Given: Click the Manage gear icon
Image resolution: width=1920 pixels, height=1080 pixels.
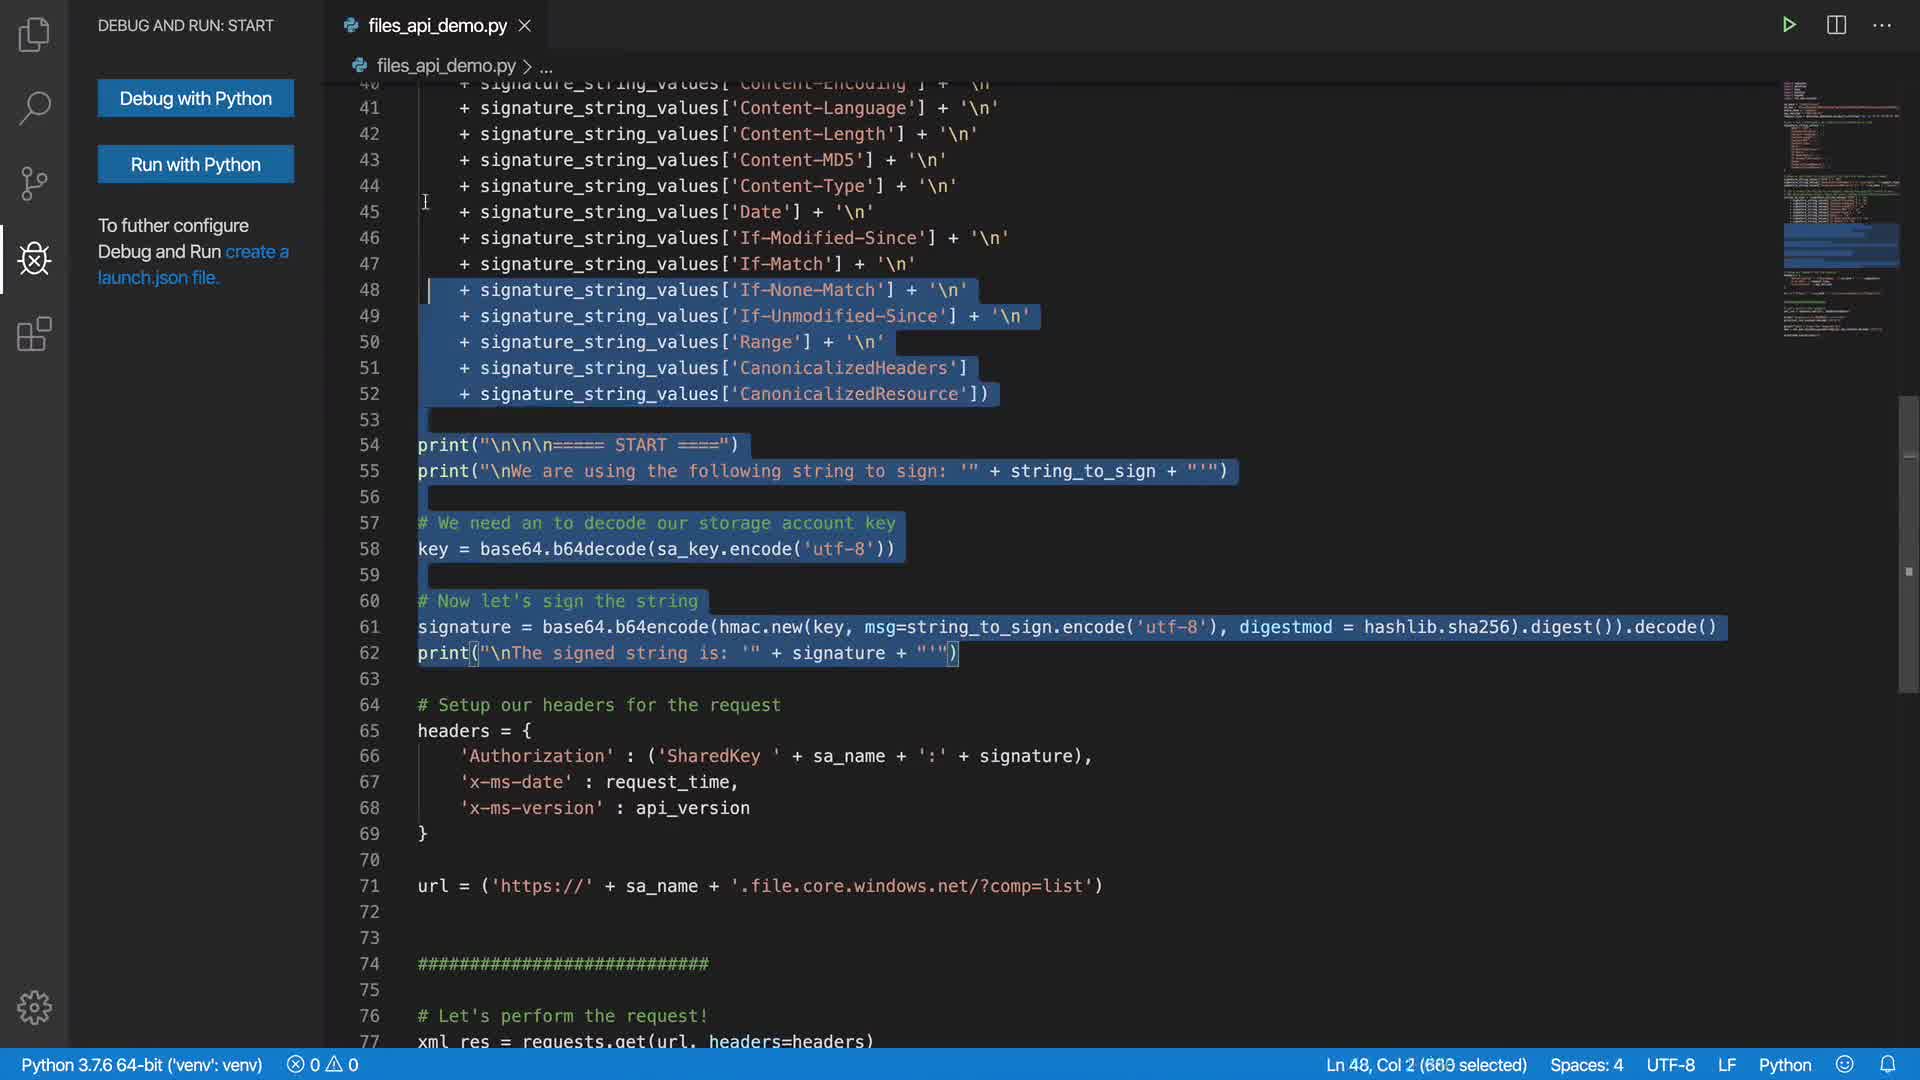Looking at the screenshot, I should (x=34, y=1007).
